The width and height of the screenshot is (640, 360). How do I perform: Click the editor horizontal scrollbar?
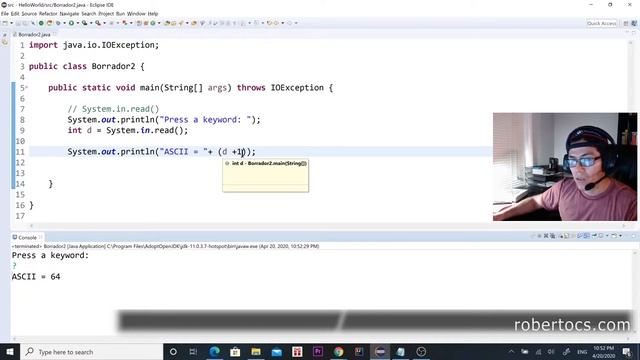pyautogui.click(x=327, y=225)
